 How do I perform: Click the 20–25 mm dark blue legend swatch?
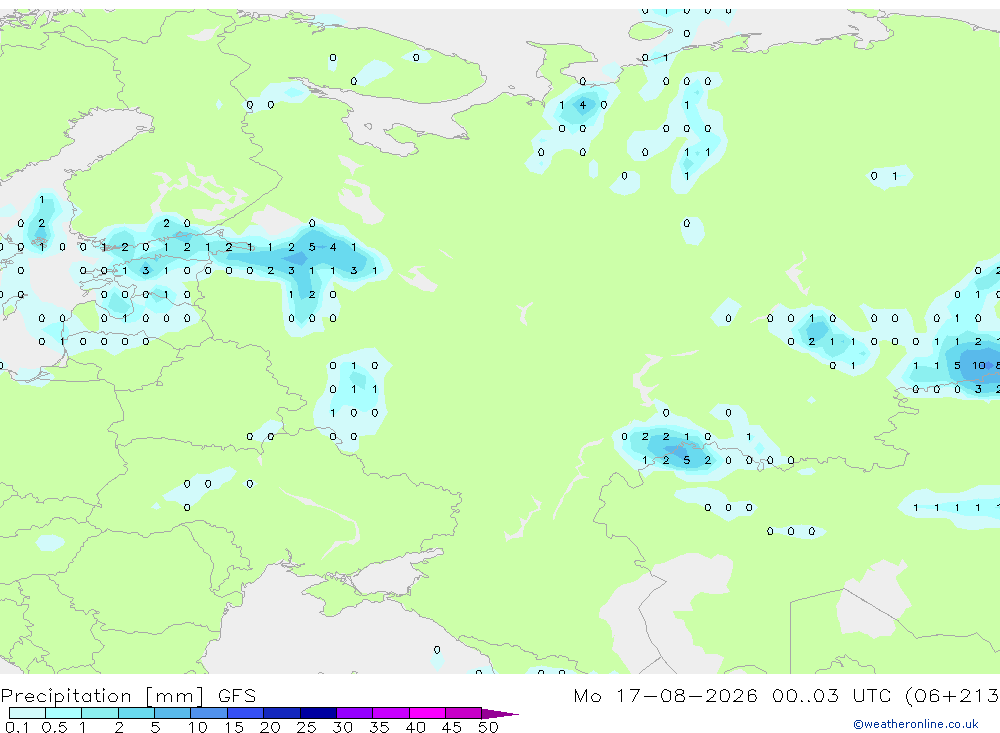pos(281,713)
